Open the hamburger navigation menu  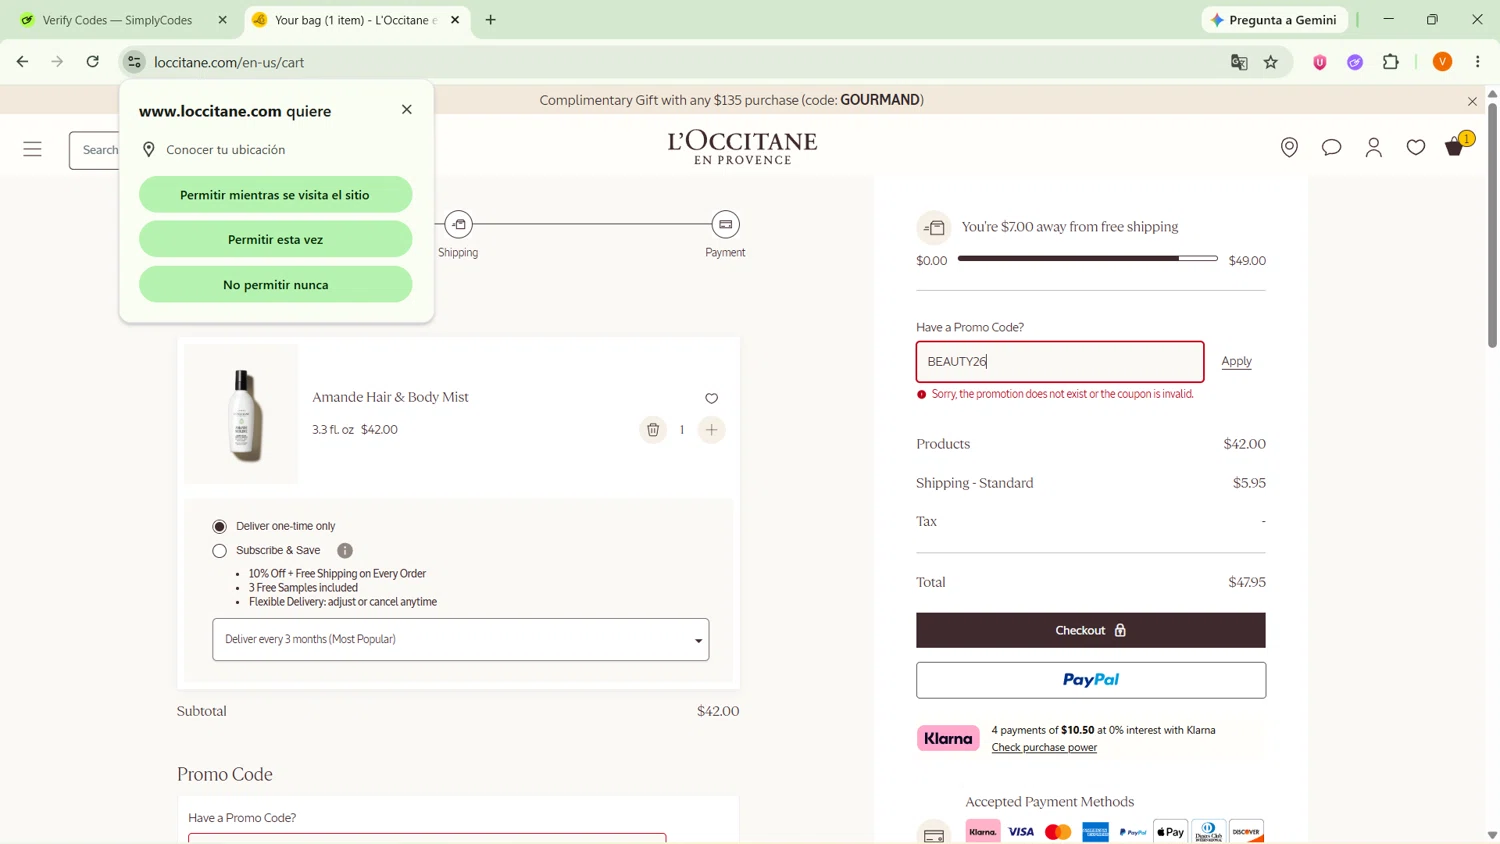coord(33,150)
